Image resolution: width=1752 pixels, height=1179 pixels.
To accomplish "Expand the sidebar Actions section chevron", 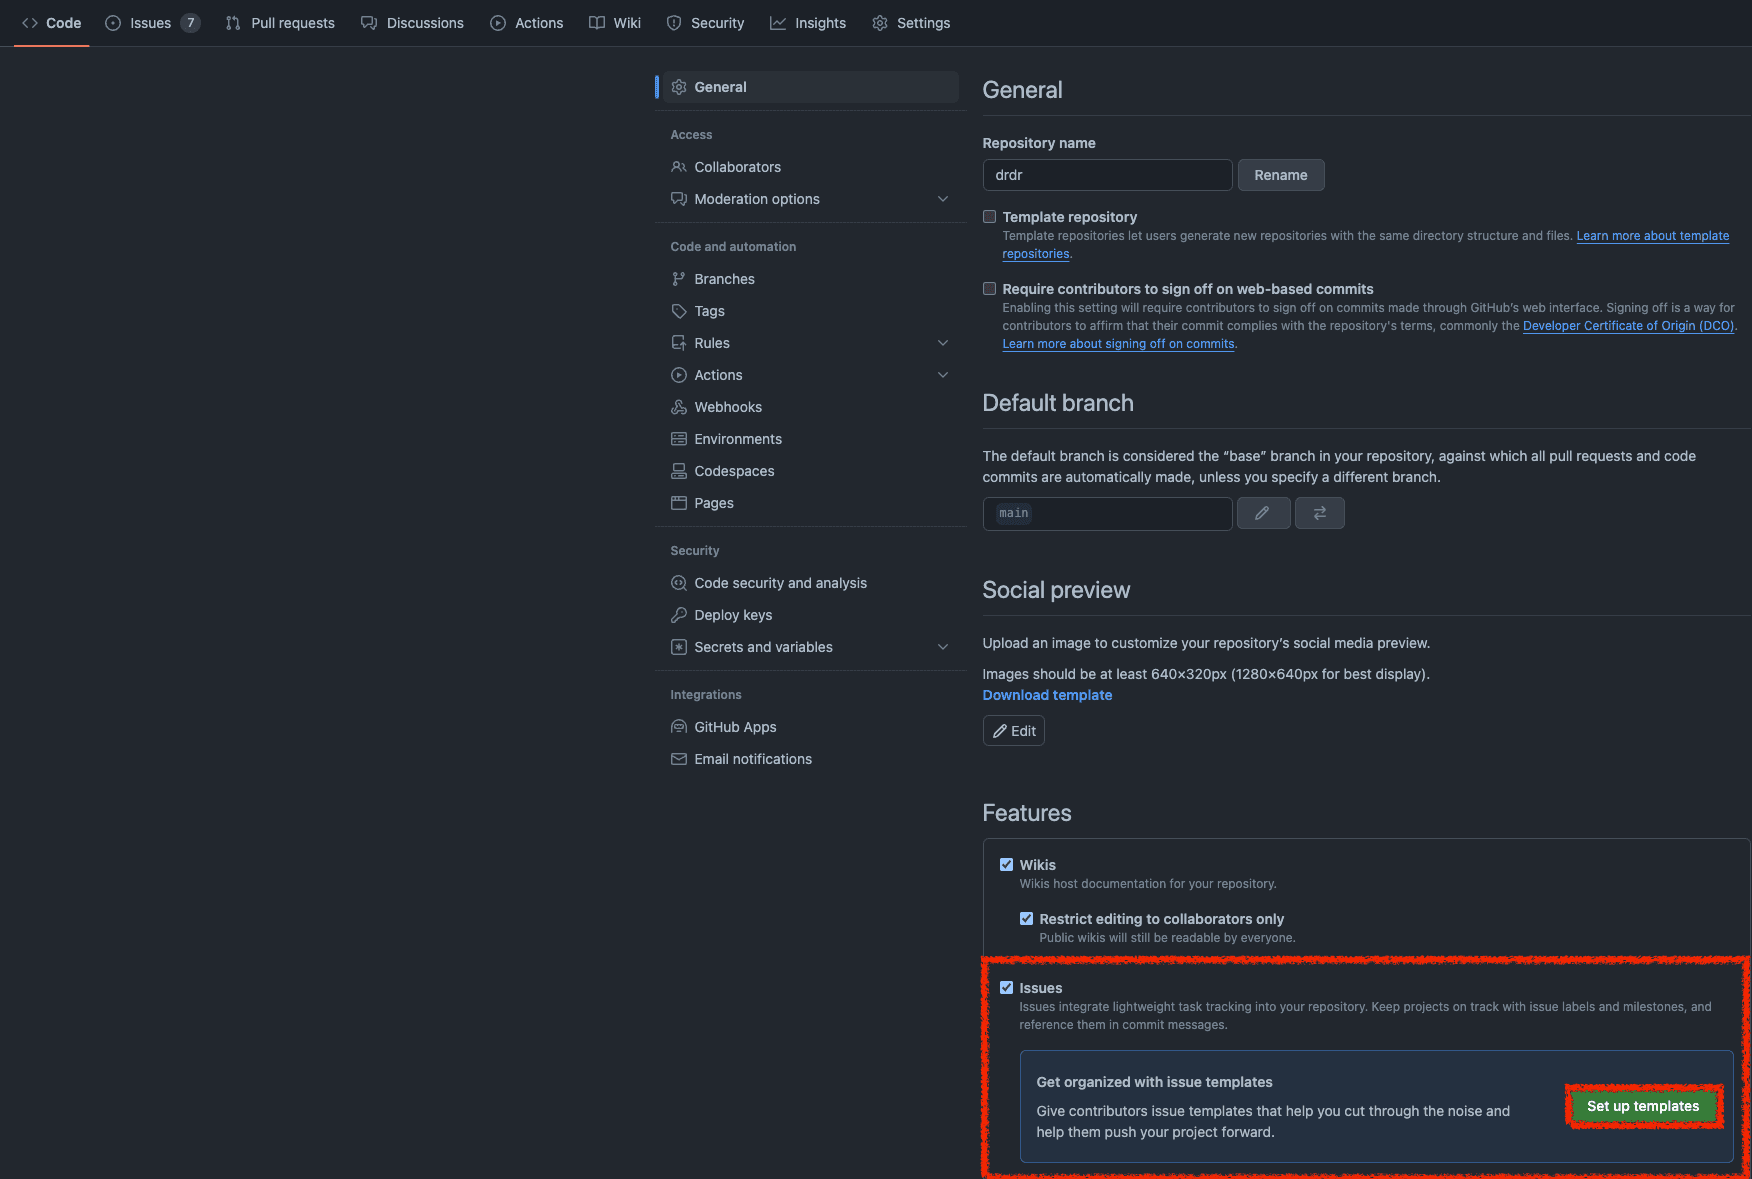I will coord(943,375).
